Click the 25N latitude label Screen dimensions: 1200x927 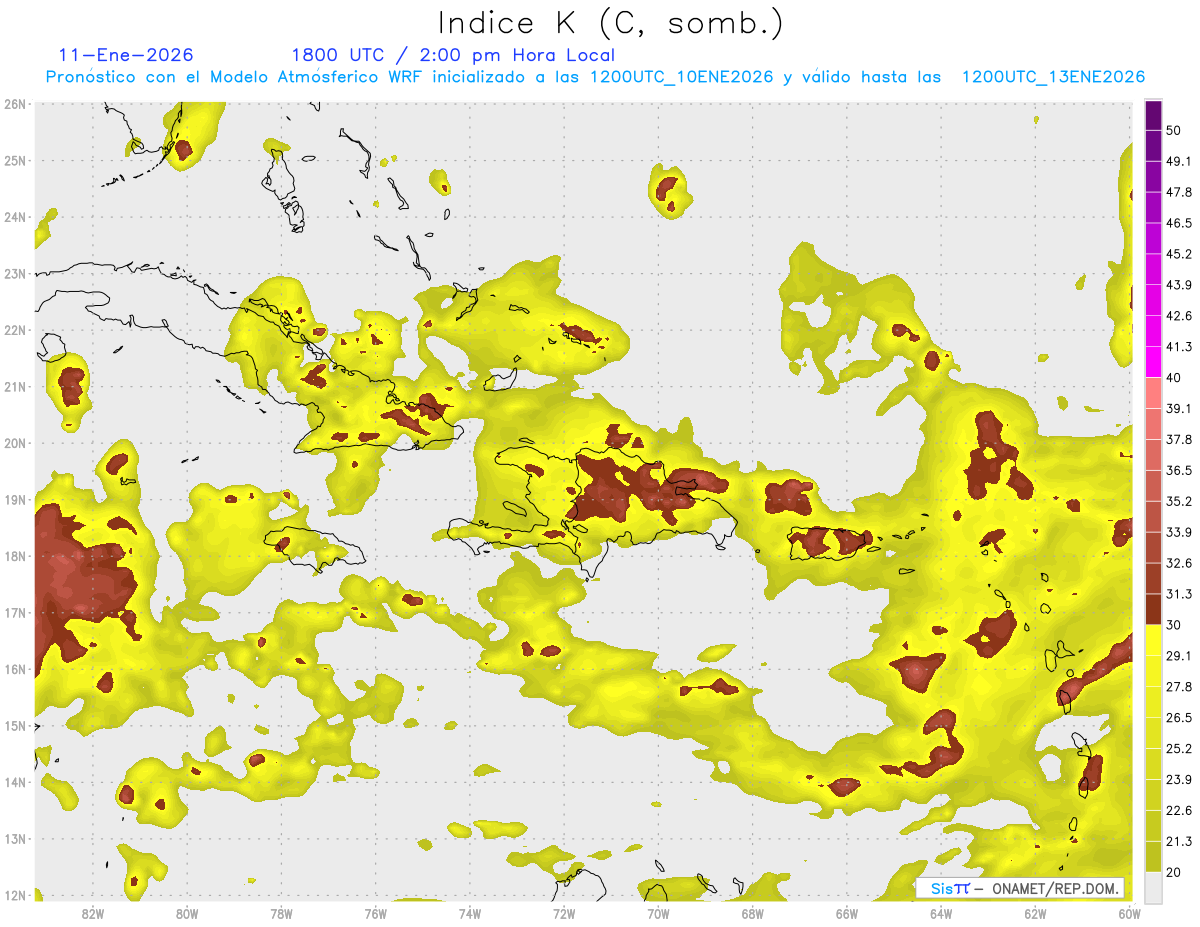15,160
